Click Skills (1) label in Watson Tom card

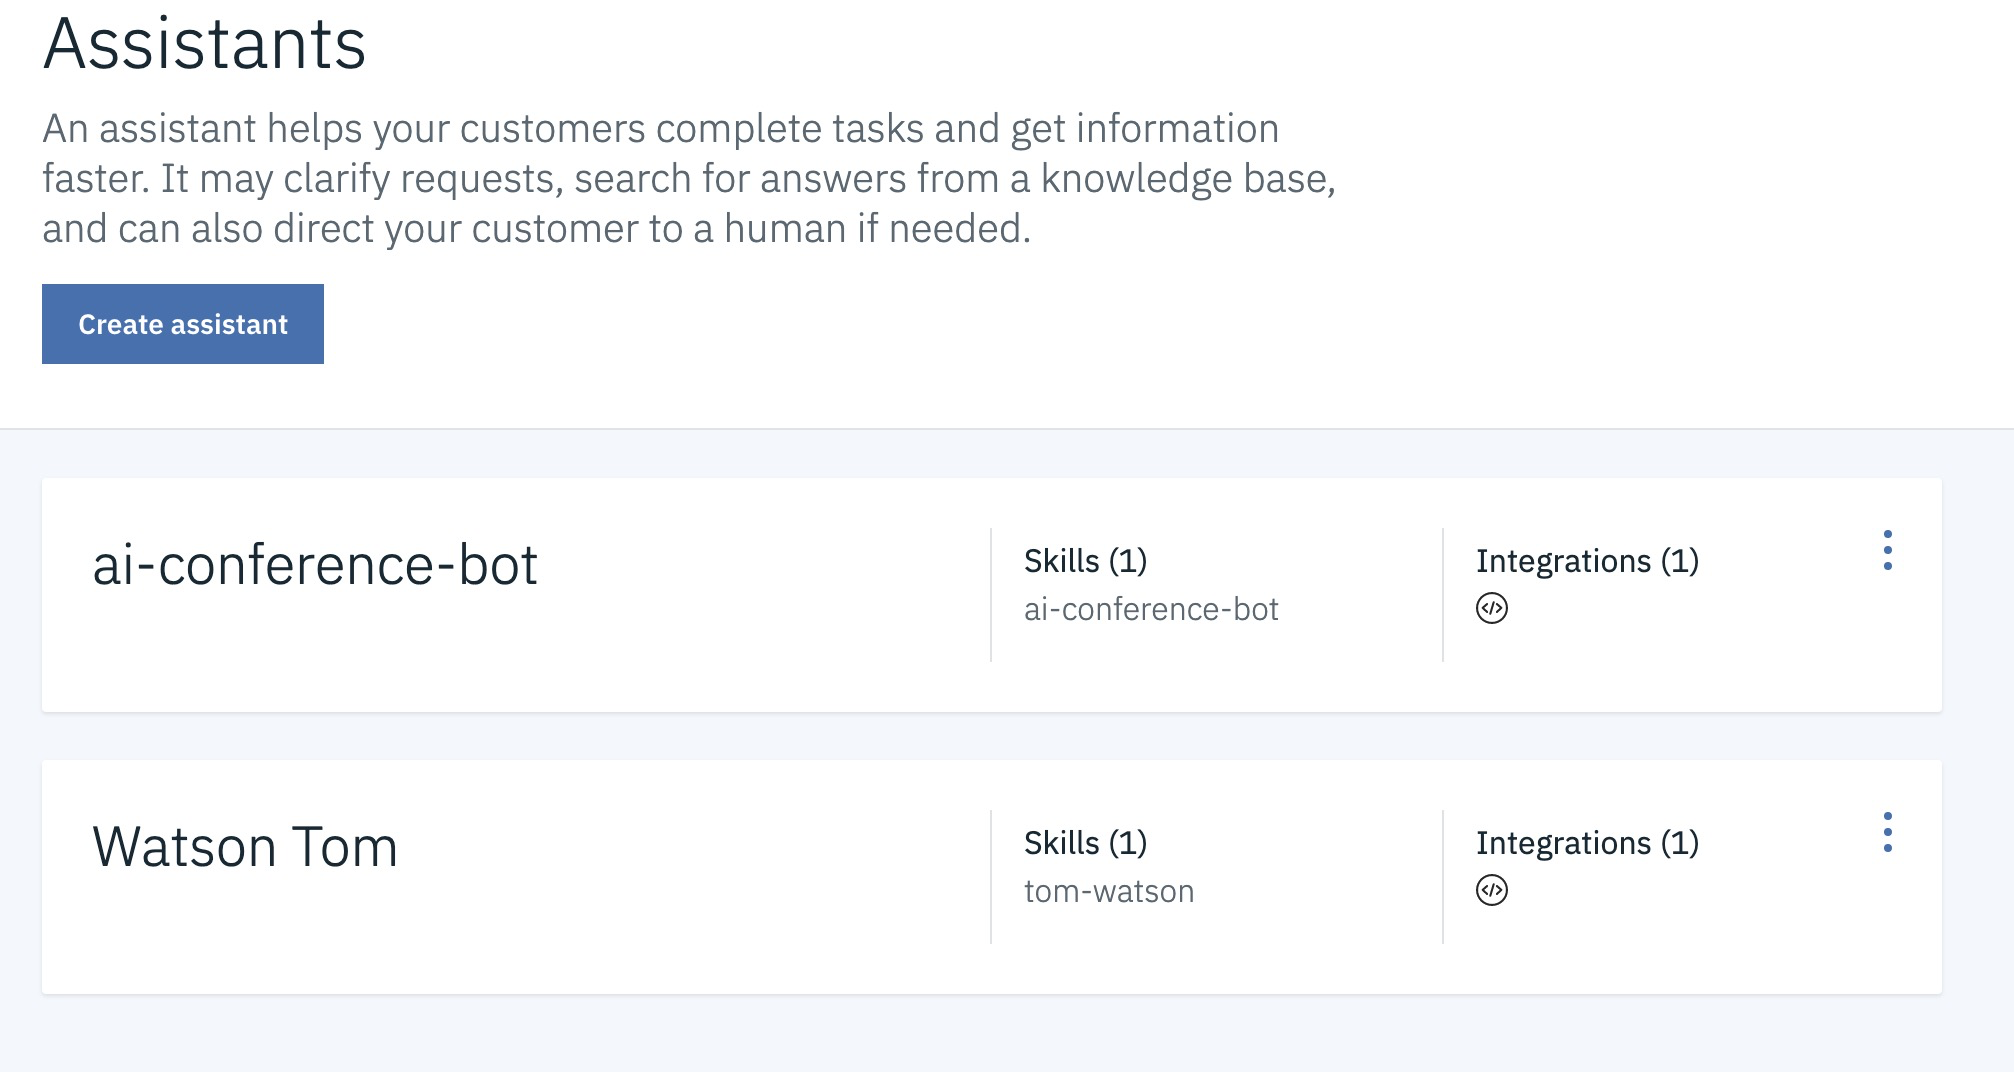(1085, 843)
